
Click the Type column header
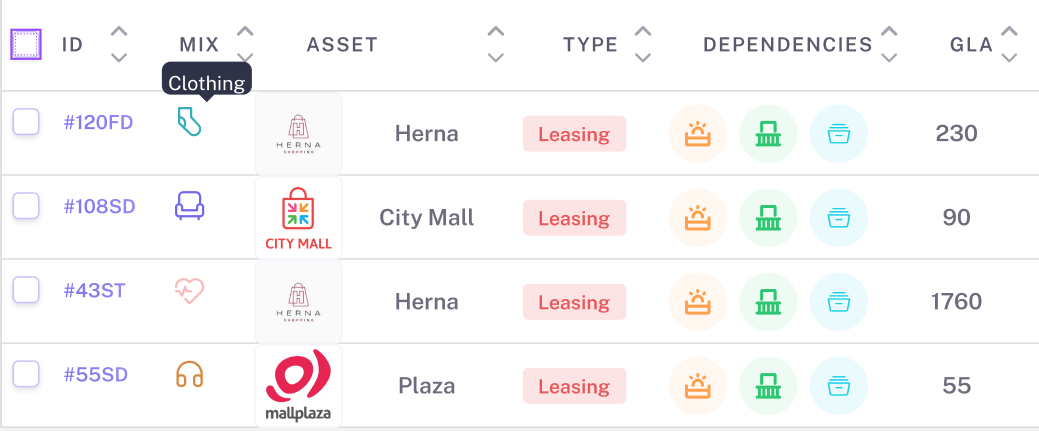pyautogui.click(x=590, y=45)
